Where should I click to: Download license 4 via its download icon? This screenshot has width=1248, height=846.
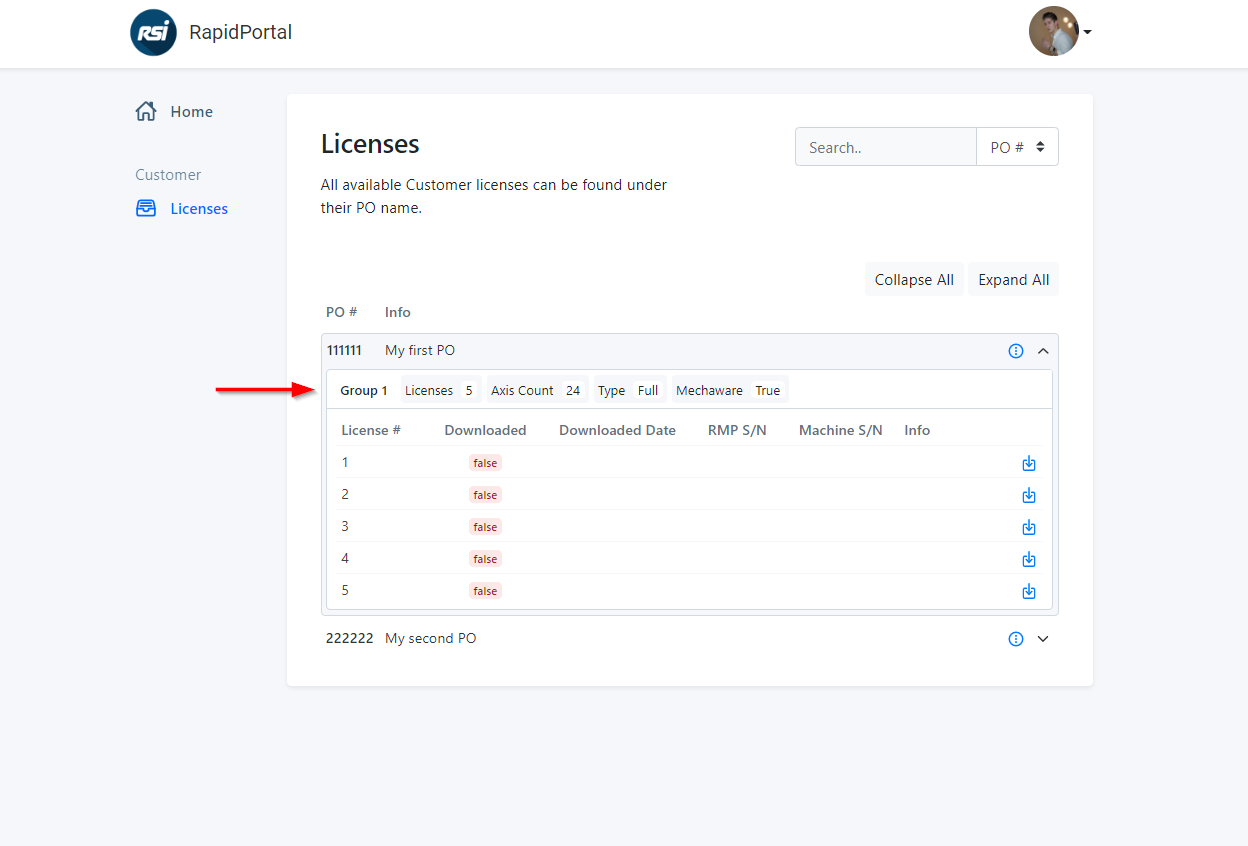[x=1029, y=559]
